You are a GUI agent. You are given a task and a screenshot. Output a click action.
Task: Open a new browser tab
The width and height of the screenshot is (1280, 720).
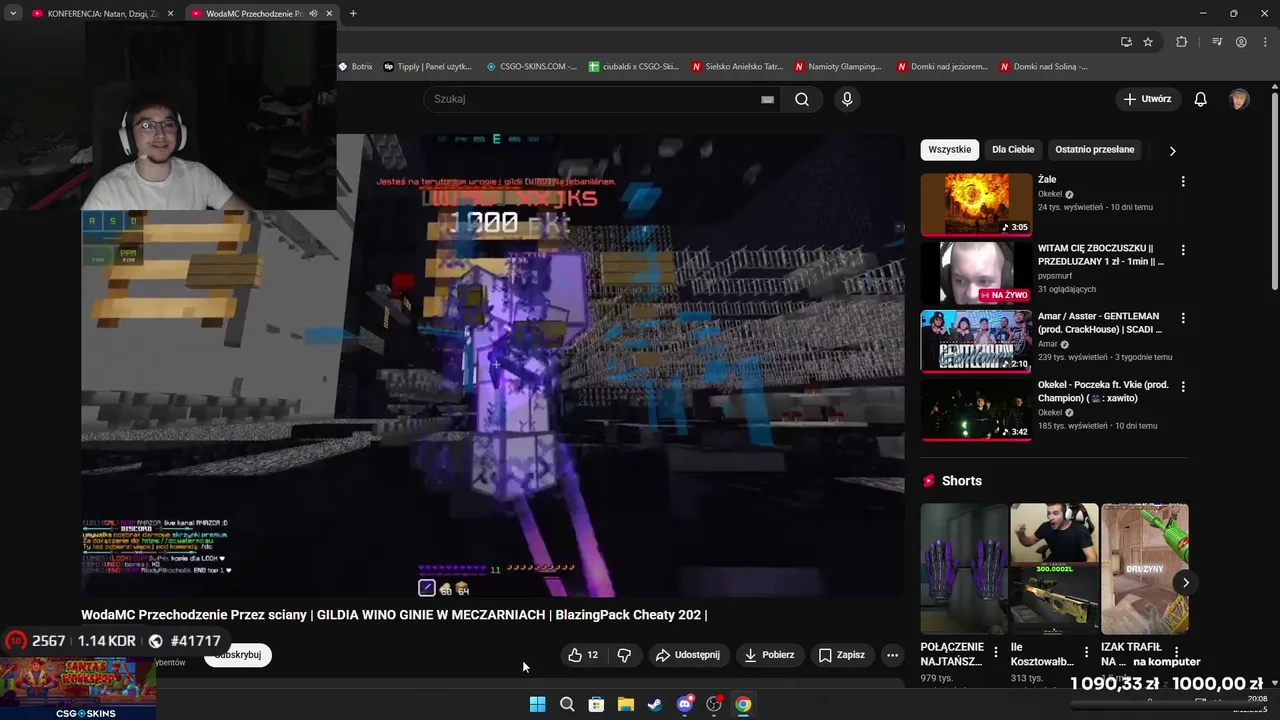353,13
